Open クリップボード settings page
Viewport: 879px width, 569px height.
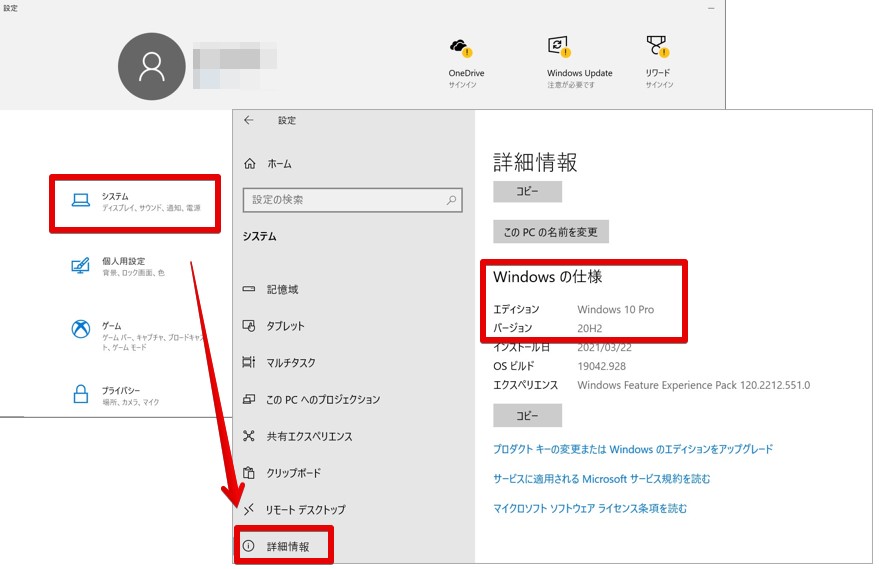[294, 473]
